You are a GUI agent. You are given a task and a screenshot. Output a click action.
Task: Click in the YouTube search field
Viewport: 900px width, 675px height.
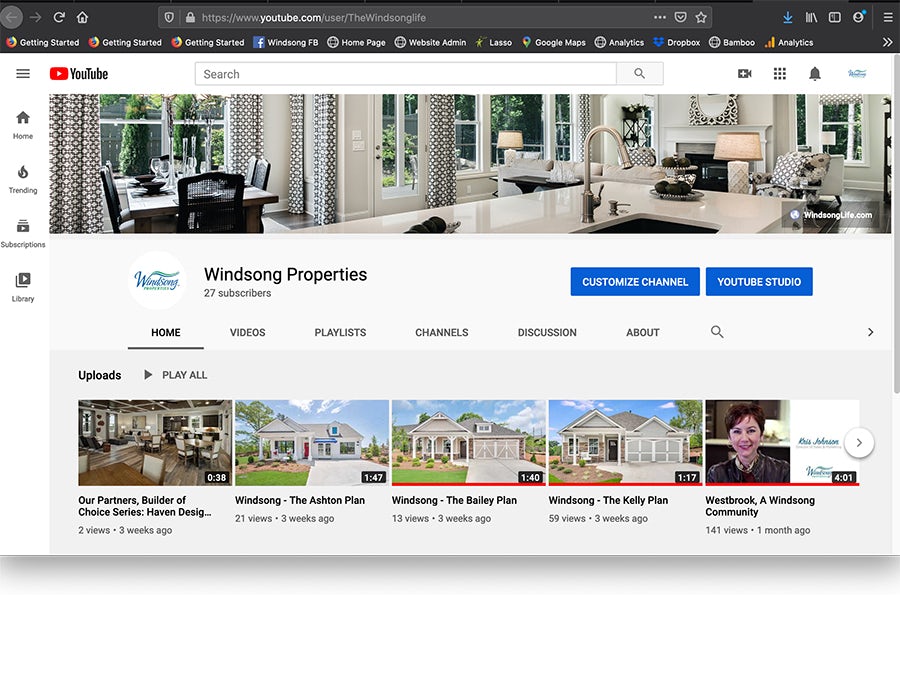405,74
